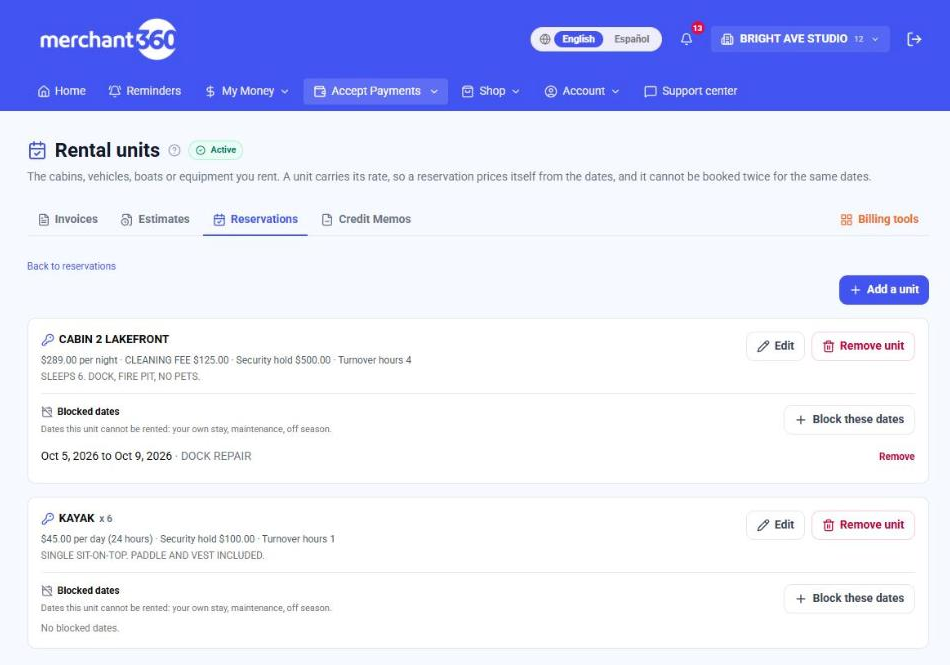Expand the My Money menu

click(247, 91)
